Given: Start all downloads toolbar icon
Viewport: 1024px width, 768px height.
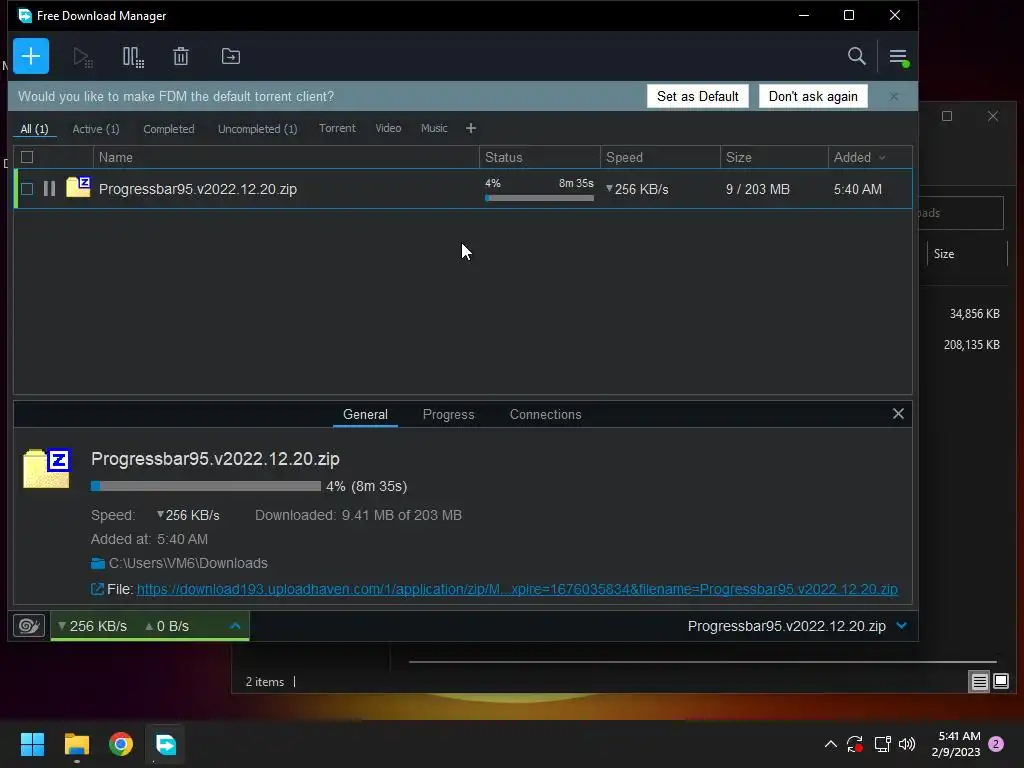Looking at the screenshot, I should click(82, 57).
